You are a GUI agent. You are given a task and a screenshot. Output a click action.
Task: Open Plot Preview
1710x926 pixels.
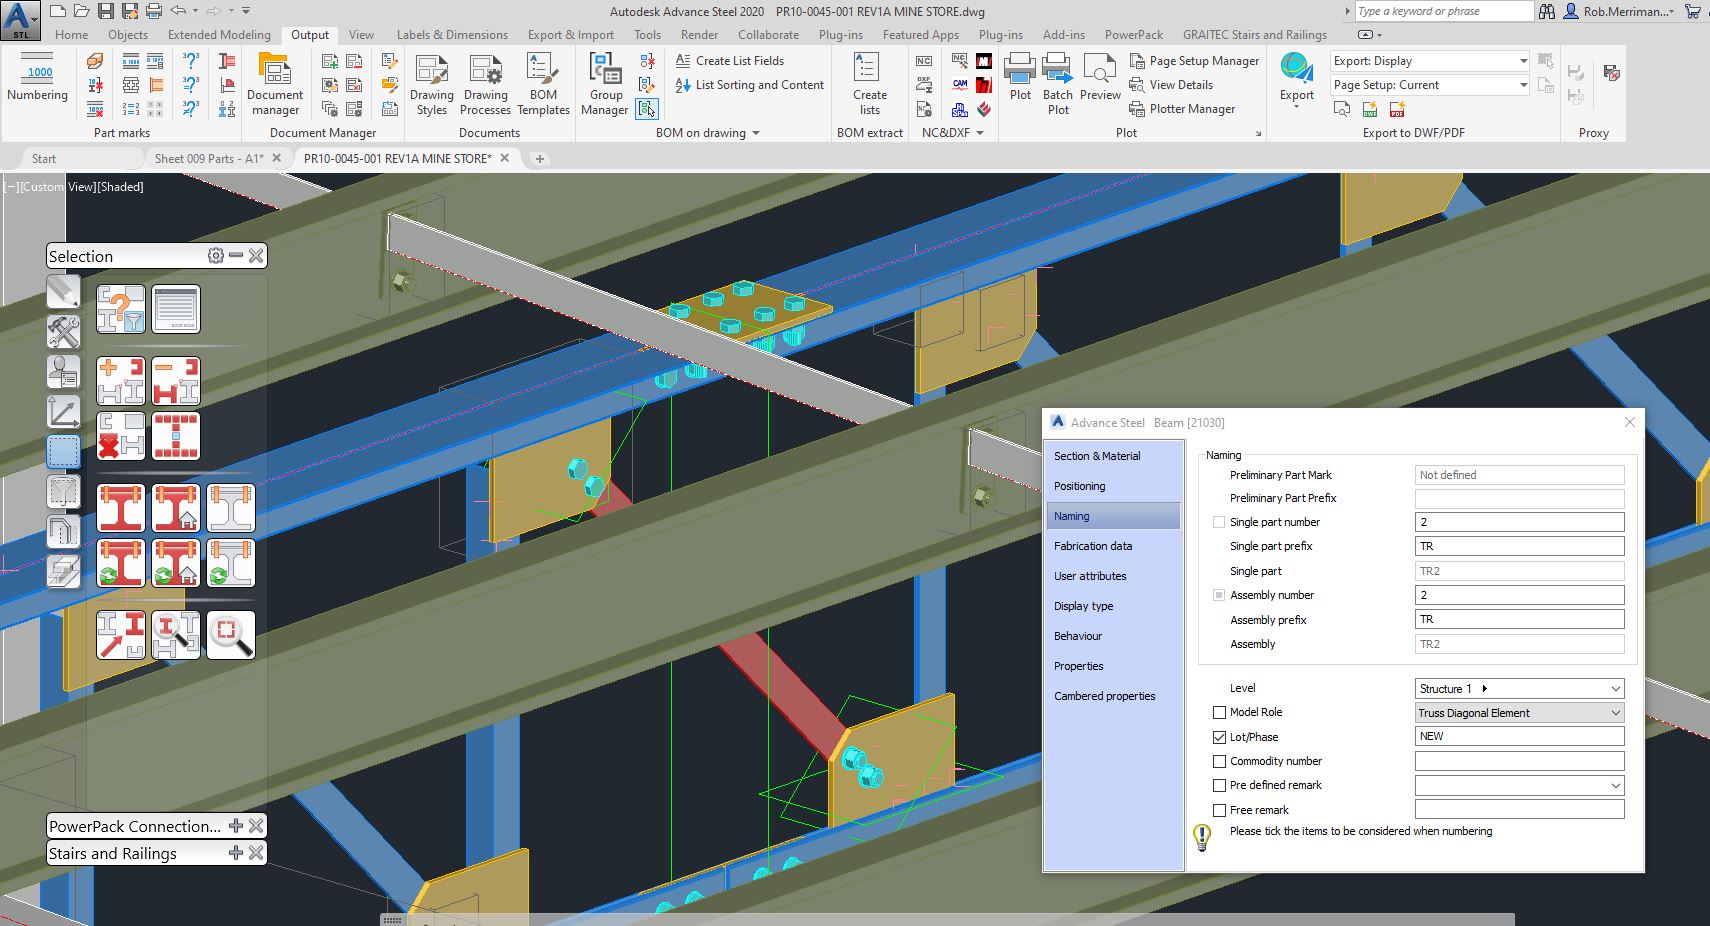click(1100, 78)
